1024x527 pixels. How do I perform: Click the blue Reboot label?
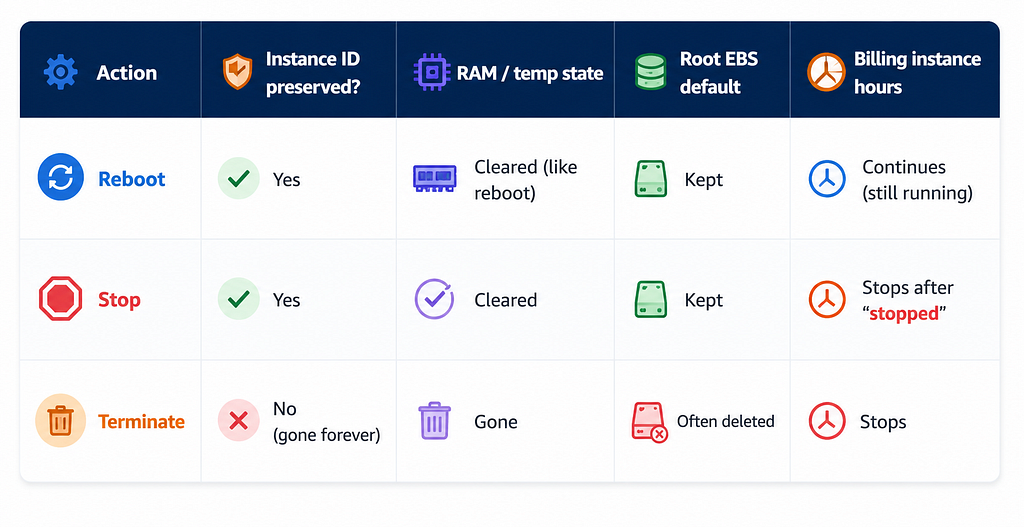tap(132, 179)
